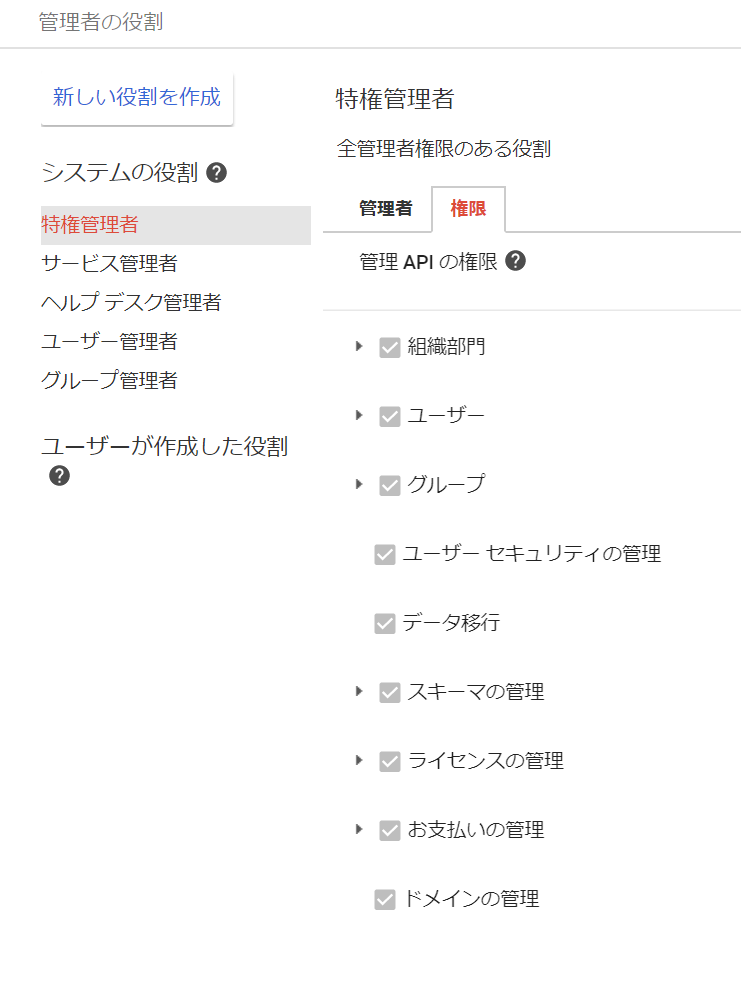741x990 pixels.
Task: Expand the お支払いの管理 permission tree
Action: pyautogui.click(x=359, y=830)
